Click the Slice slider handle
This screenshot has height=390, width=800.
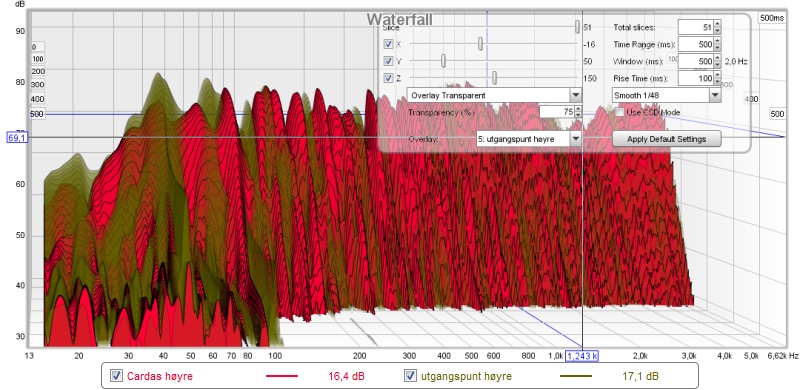point(577,27)
